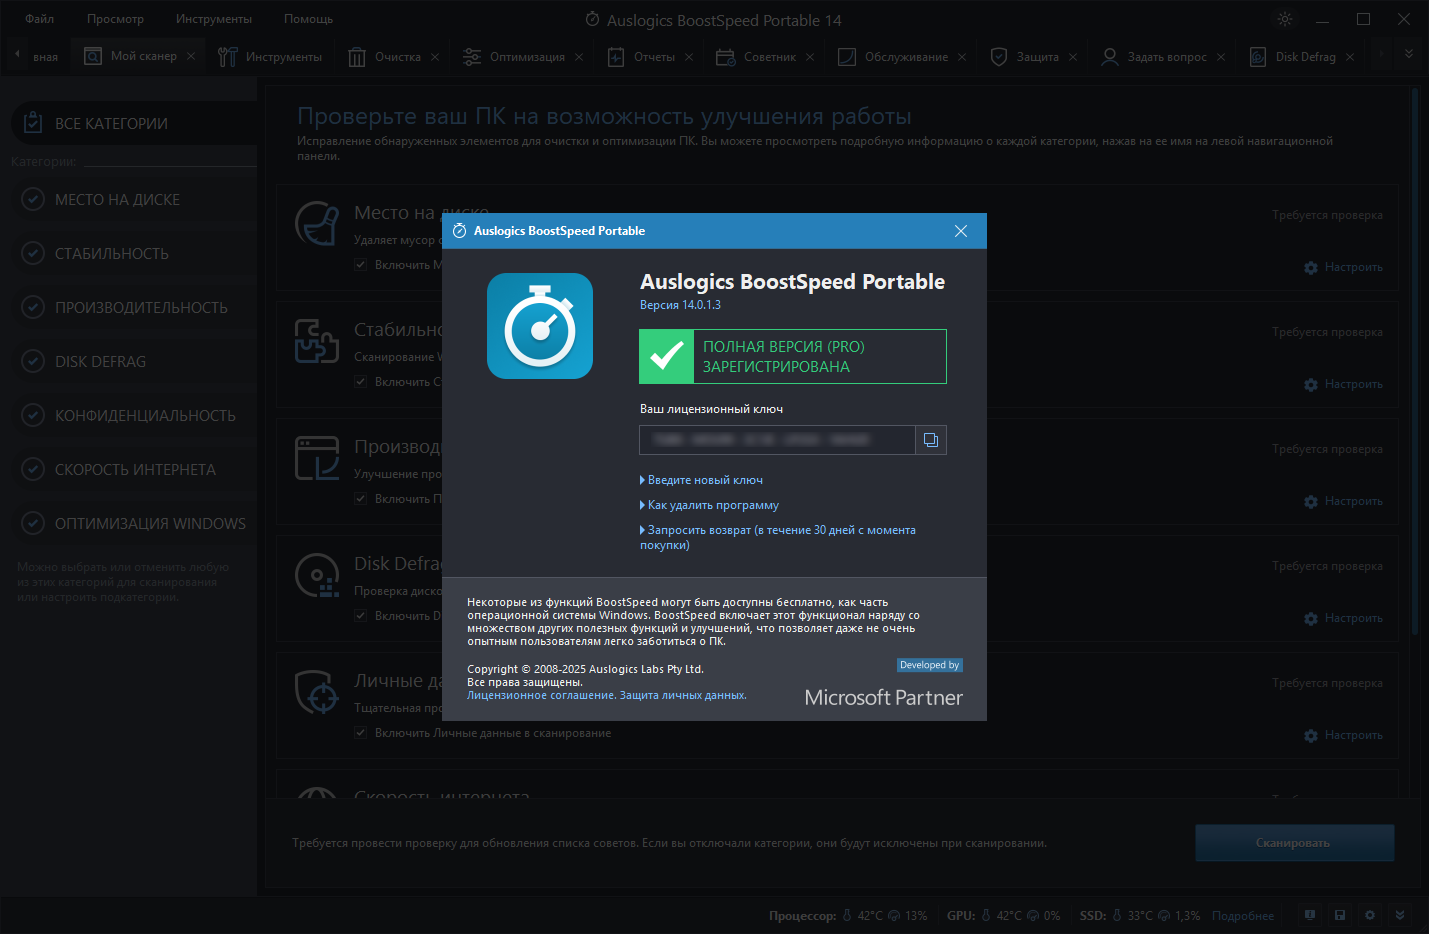Click the report icon of Отчеты tab
The width and height of the screenshot is (1429, 934).
pyautogui.click(x=616, y=57)
